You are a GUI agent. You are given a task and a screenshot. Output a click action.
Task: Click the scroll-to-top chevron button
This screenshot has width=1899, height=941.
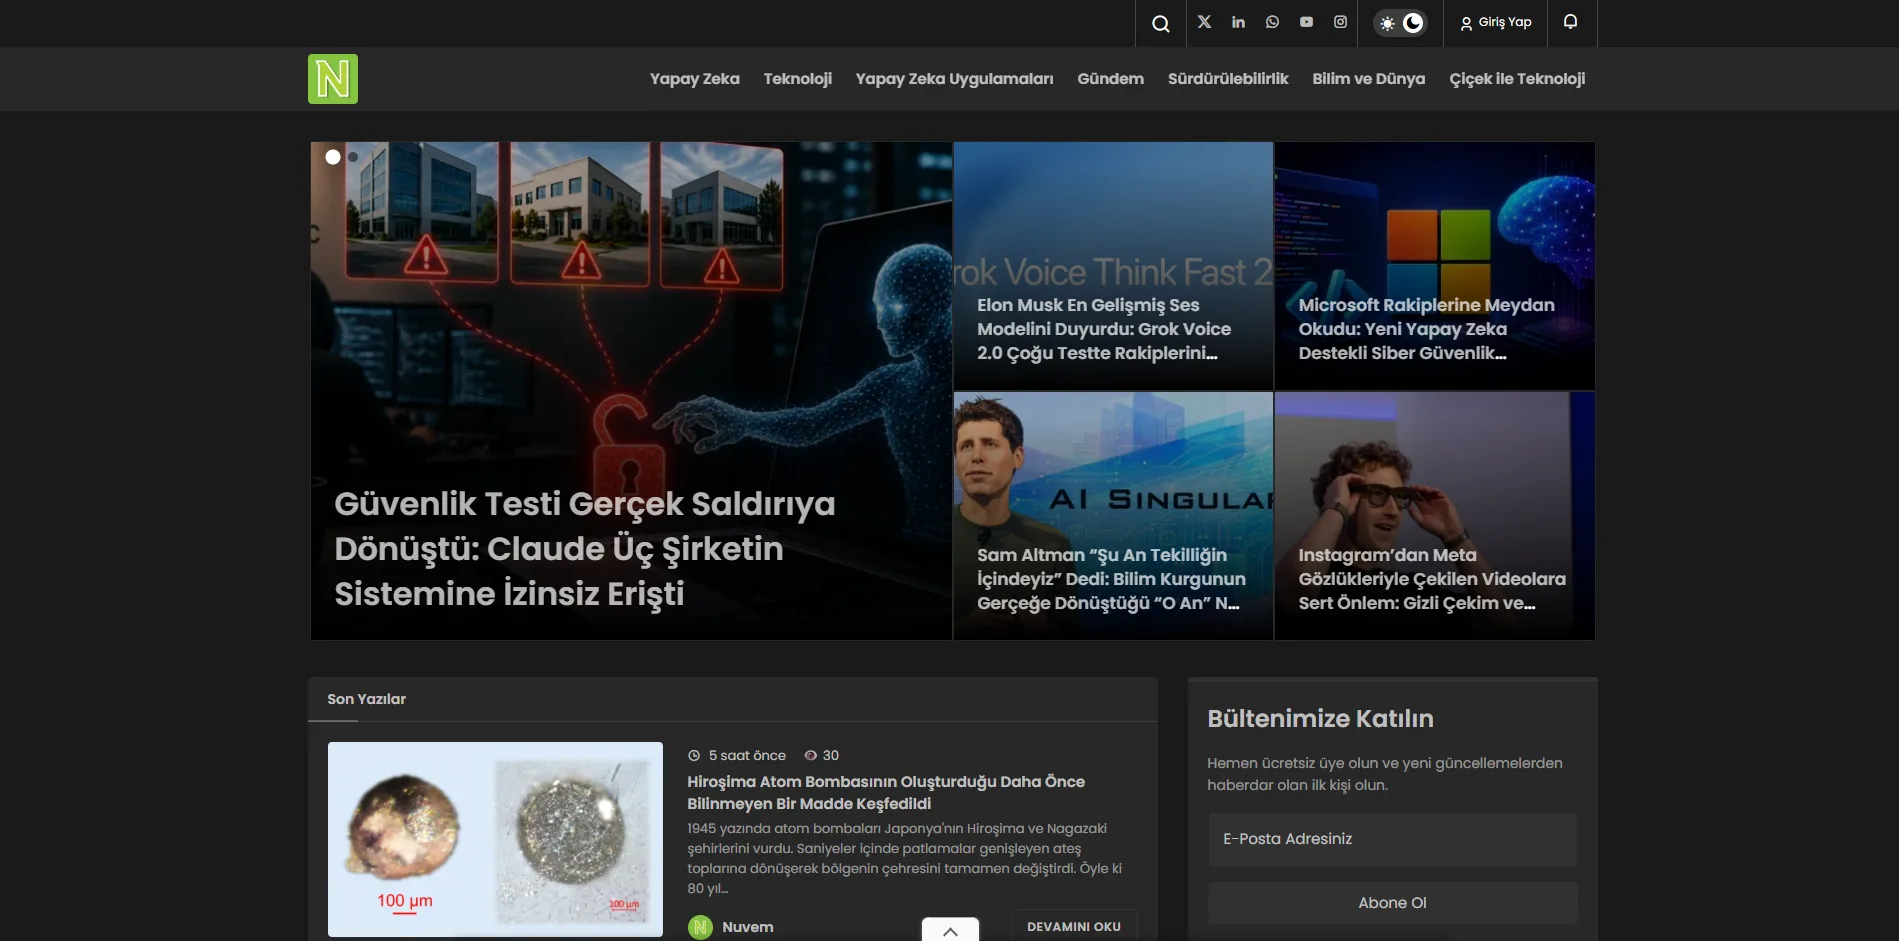[950, 930]
